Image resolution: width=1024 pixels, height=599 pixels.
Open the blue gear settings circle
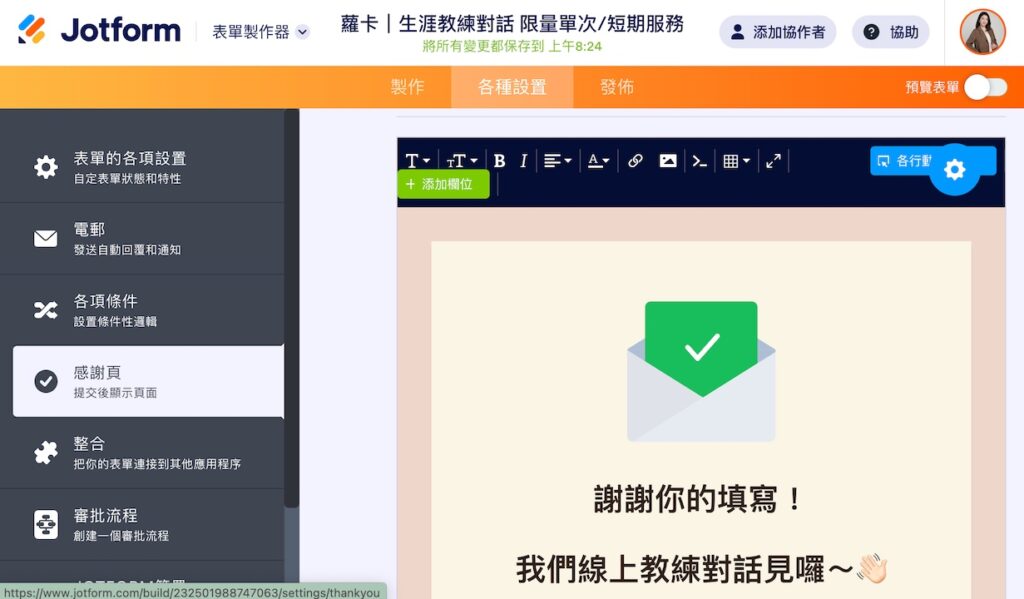954,170
